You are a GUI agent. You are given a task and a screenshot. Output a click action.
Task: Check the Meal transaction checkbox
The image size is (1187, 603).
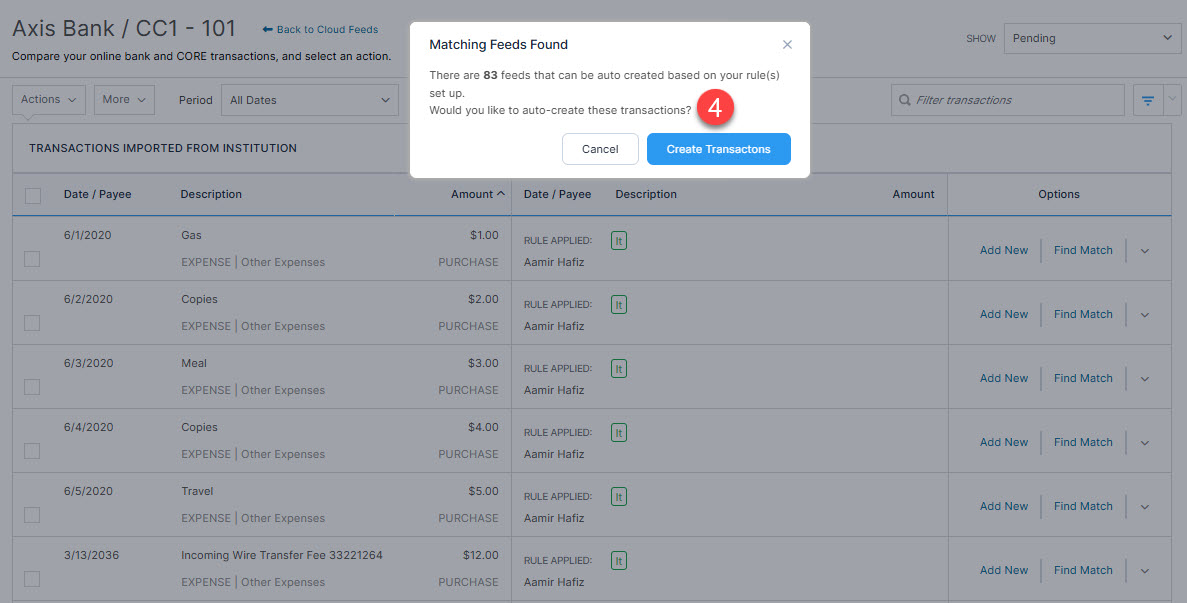pos(32,387)
